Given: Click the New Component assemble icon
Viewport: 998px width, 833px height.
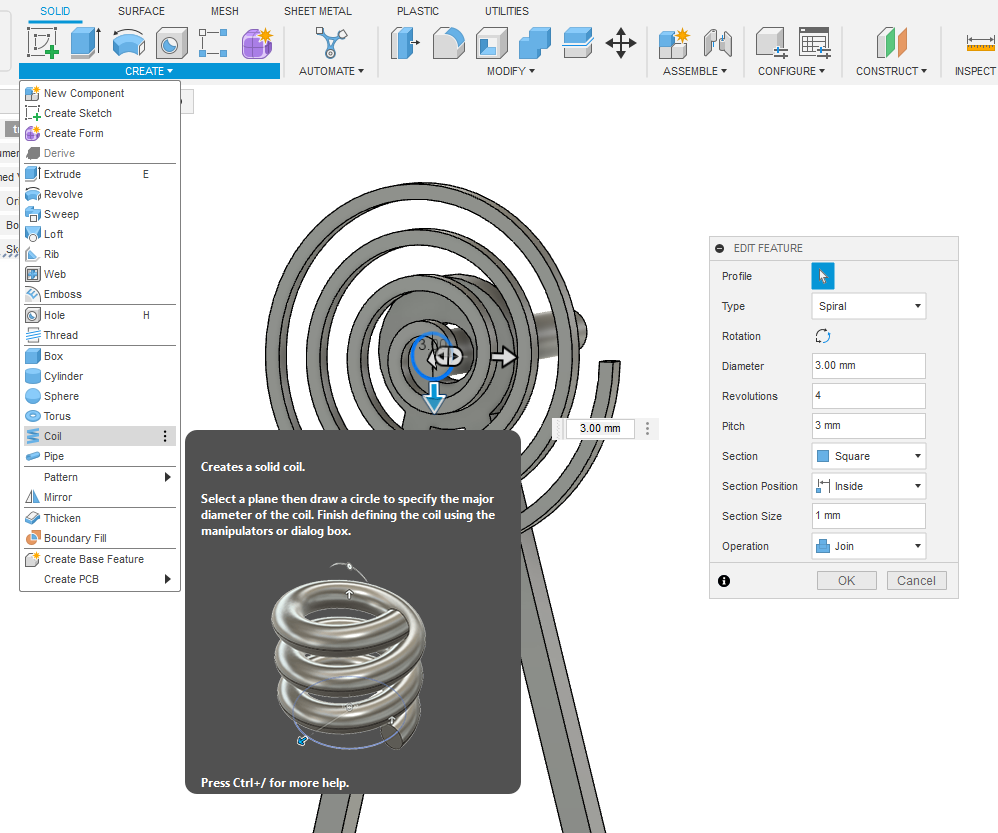Looking at the screenshot, I should [x=674, y=43].
